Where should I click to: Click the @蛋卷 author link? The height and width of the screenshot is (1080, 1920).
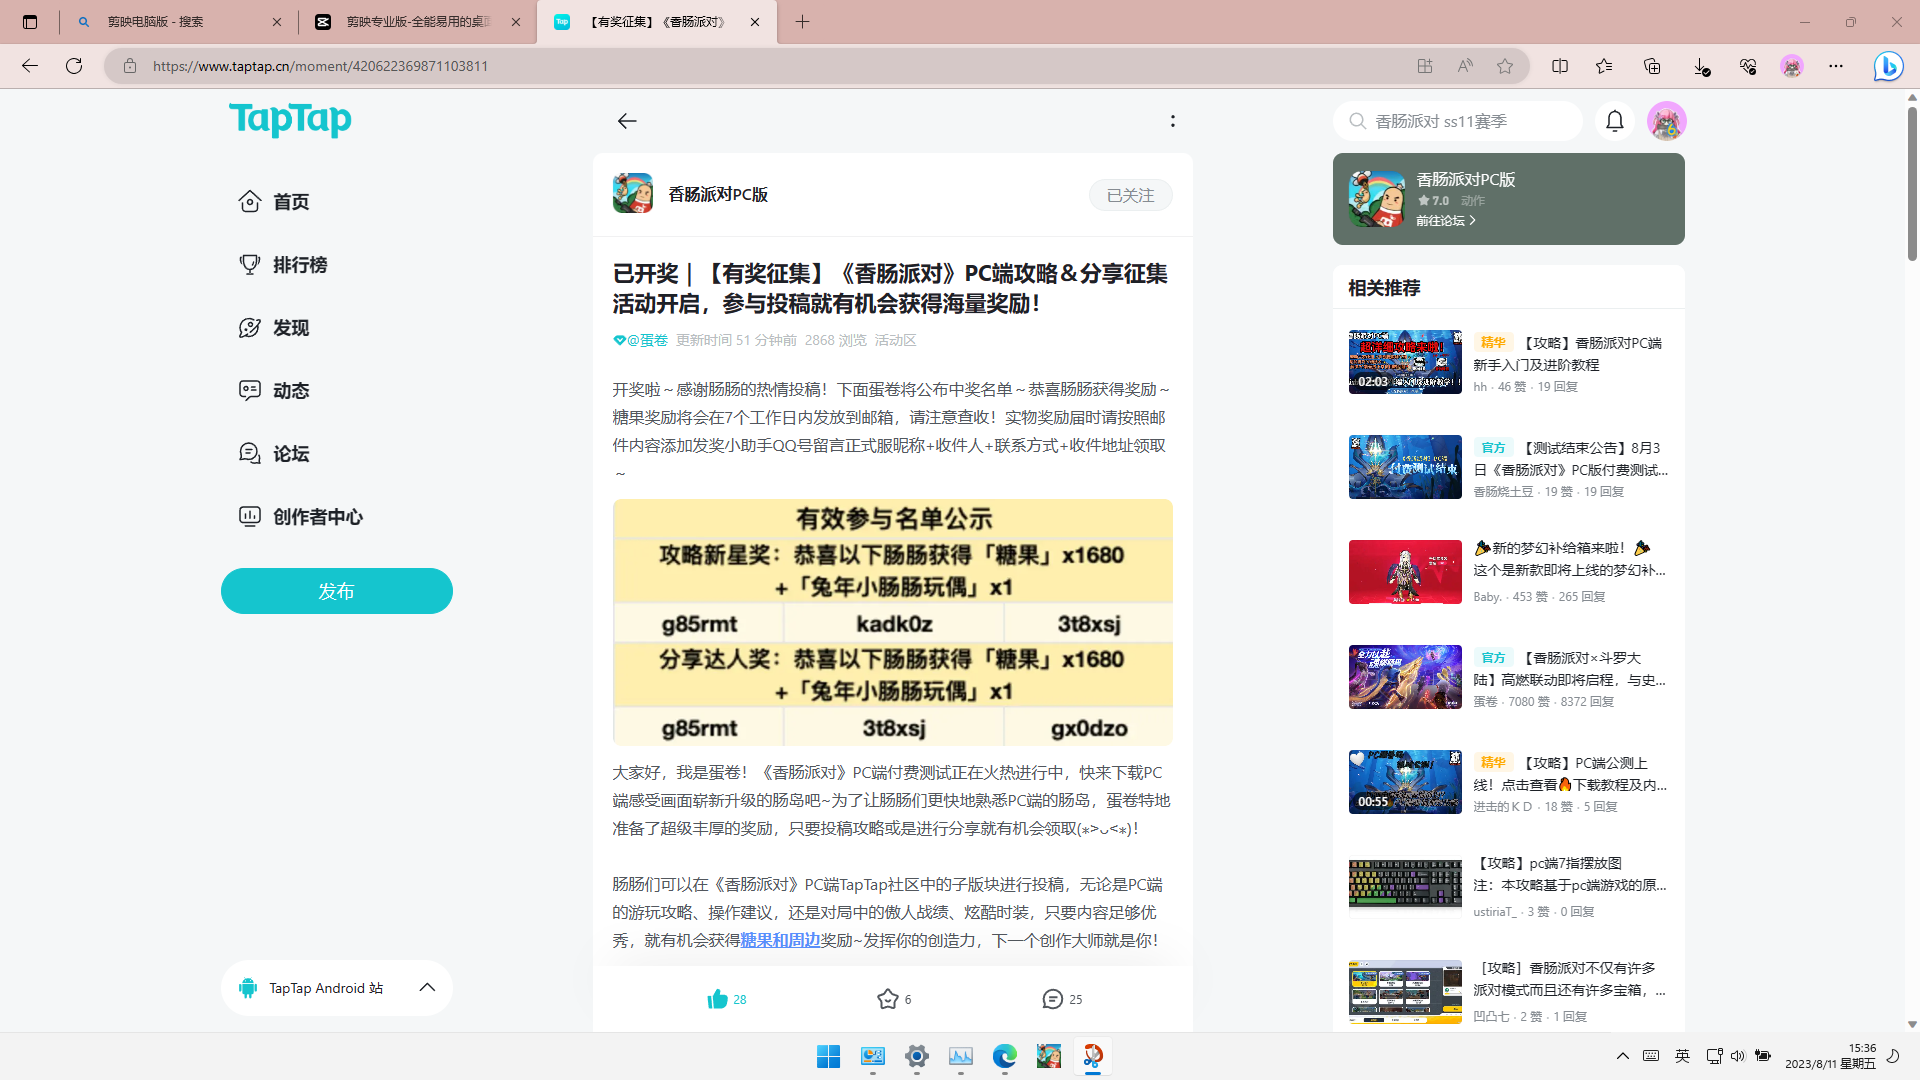(647, 340)
